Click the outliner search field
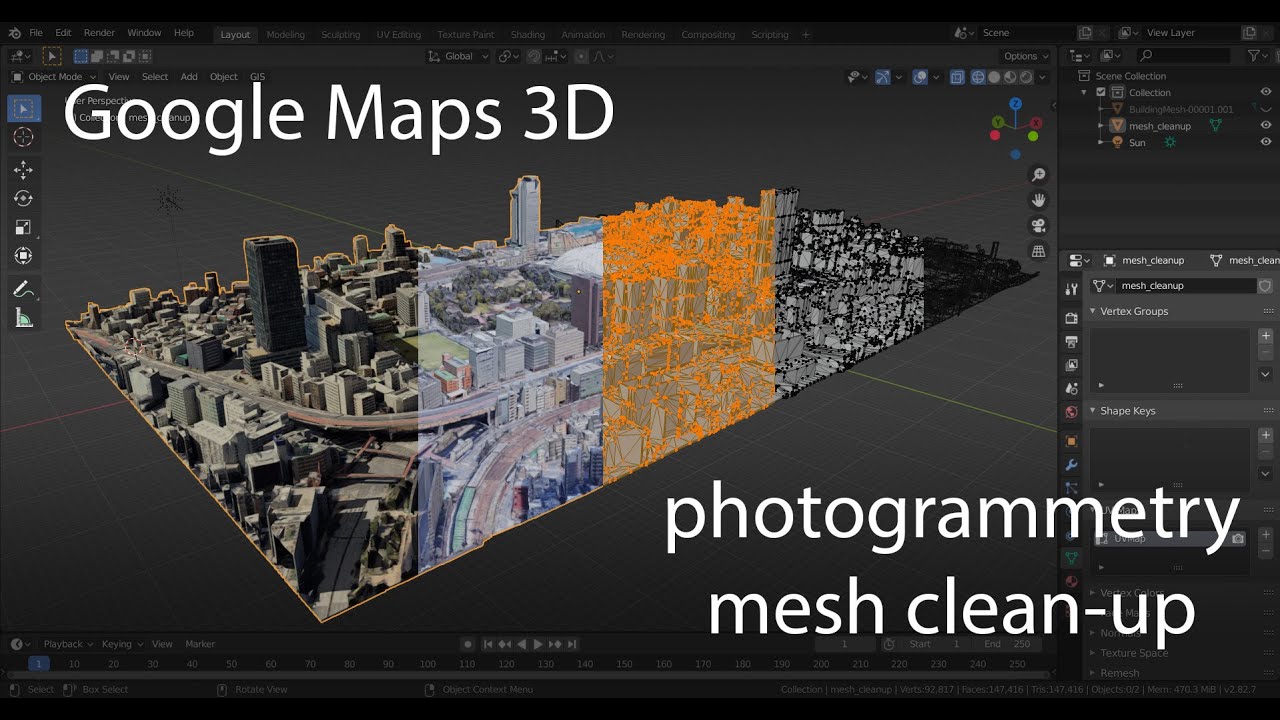Viewport: 1280px width, 720px height. point(1184,56)
